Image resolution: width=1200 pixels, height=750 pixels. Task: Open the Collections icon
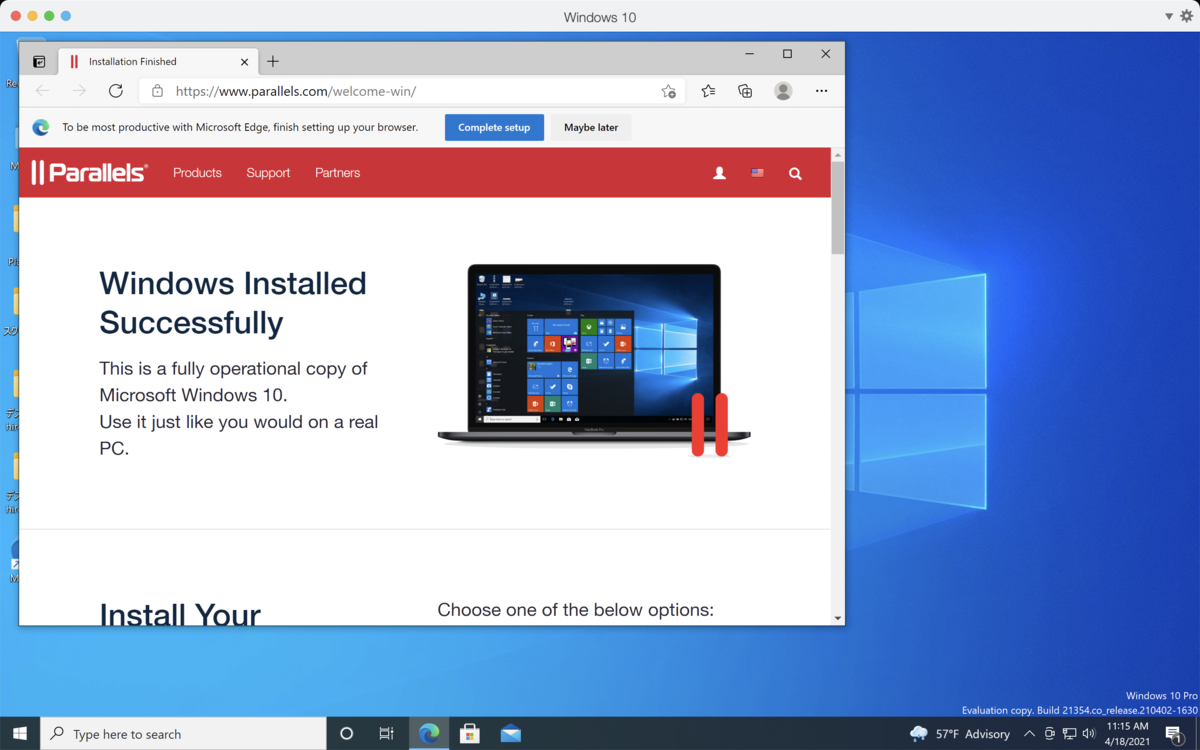tap(745, 91)
